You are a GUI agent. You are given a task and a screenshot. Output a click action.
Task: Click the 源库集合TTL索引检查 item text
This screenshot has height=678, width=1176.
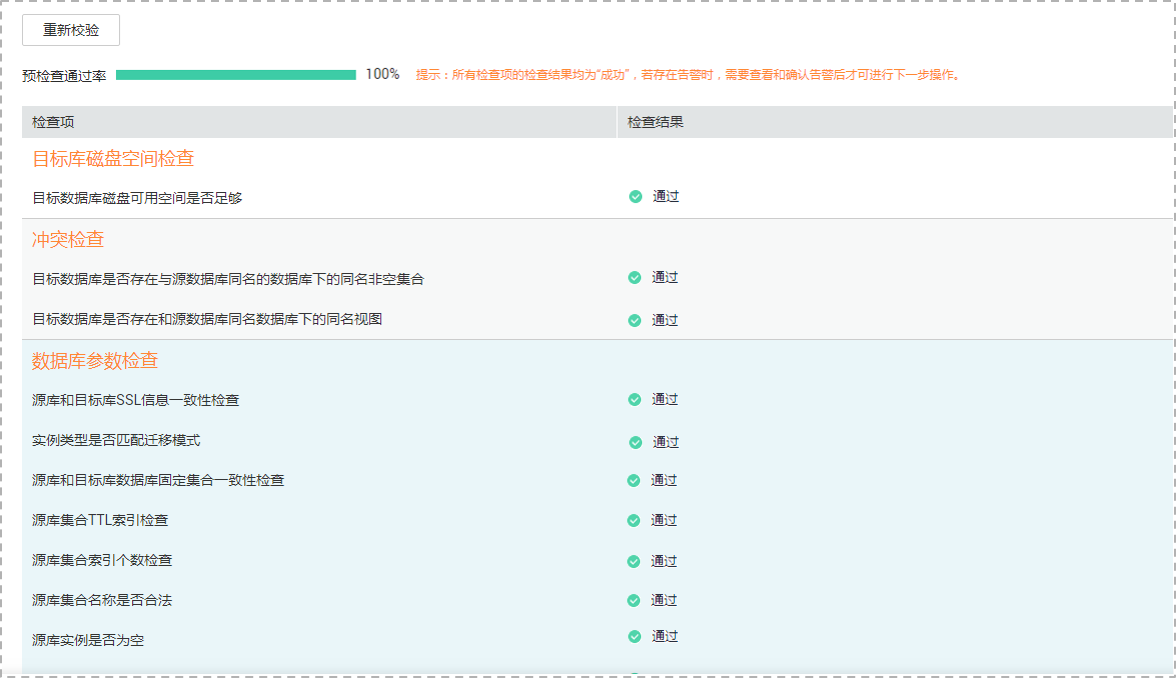tap(100, 520)
